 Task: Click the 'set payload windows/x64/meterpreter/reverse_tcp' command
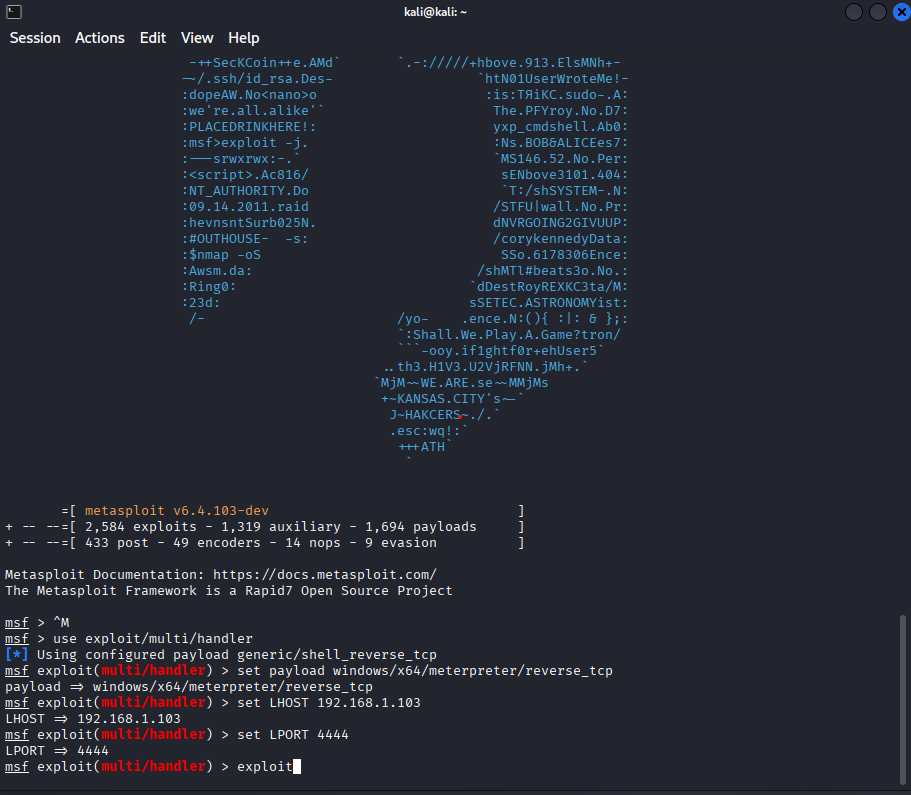point(425,671)
